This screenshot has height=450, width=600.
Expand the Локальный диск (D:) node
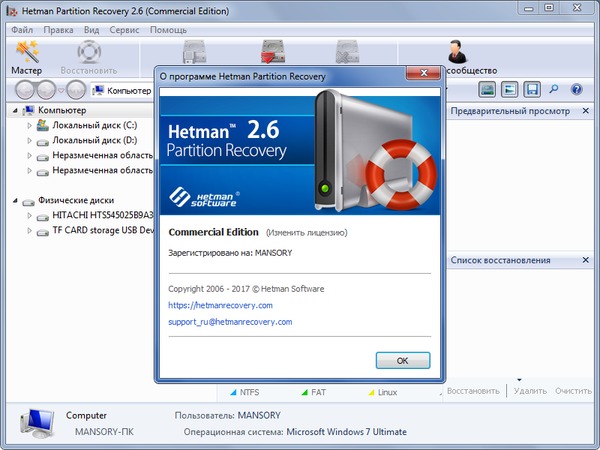coord(27,141)
